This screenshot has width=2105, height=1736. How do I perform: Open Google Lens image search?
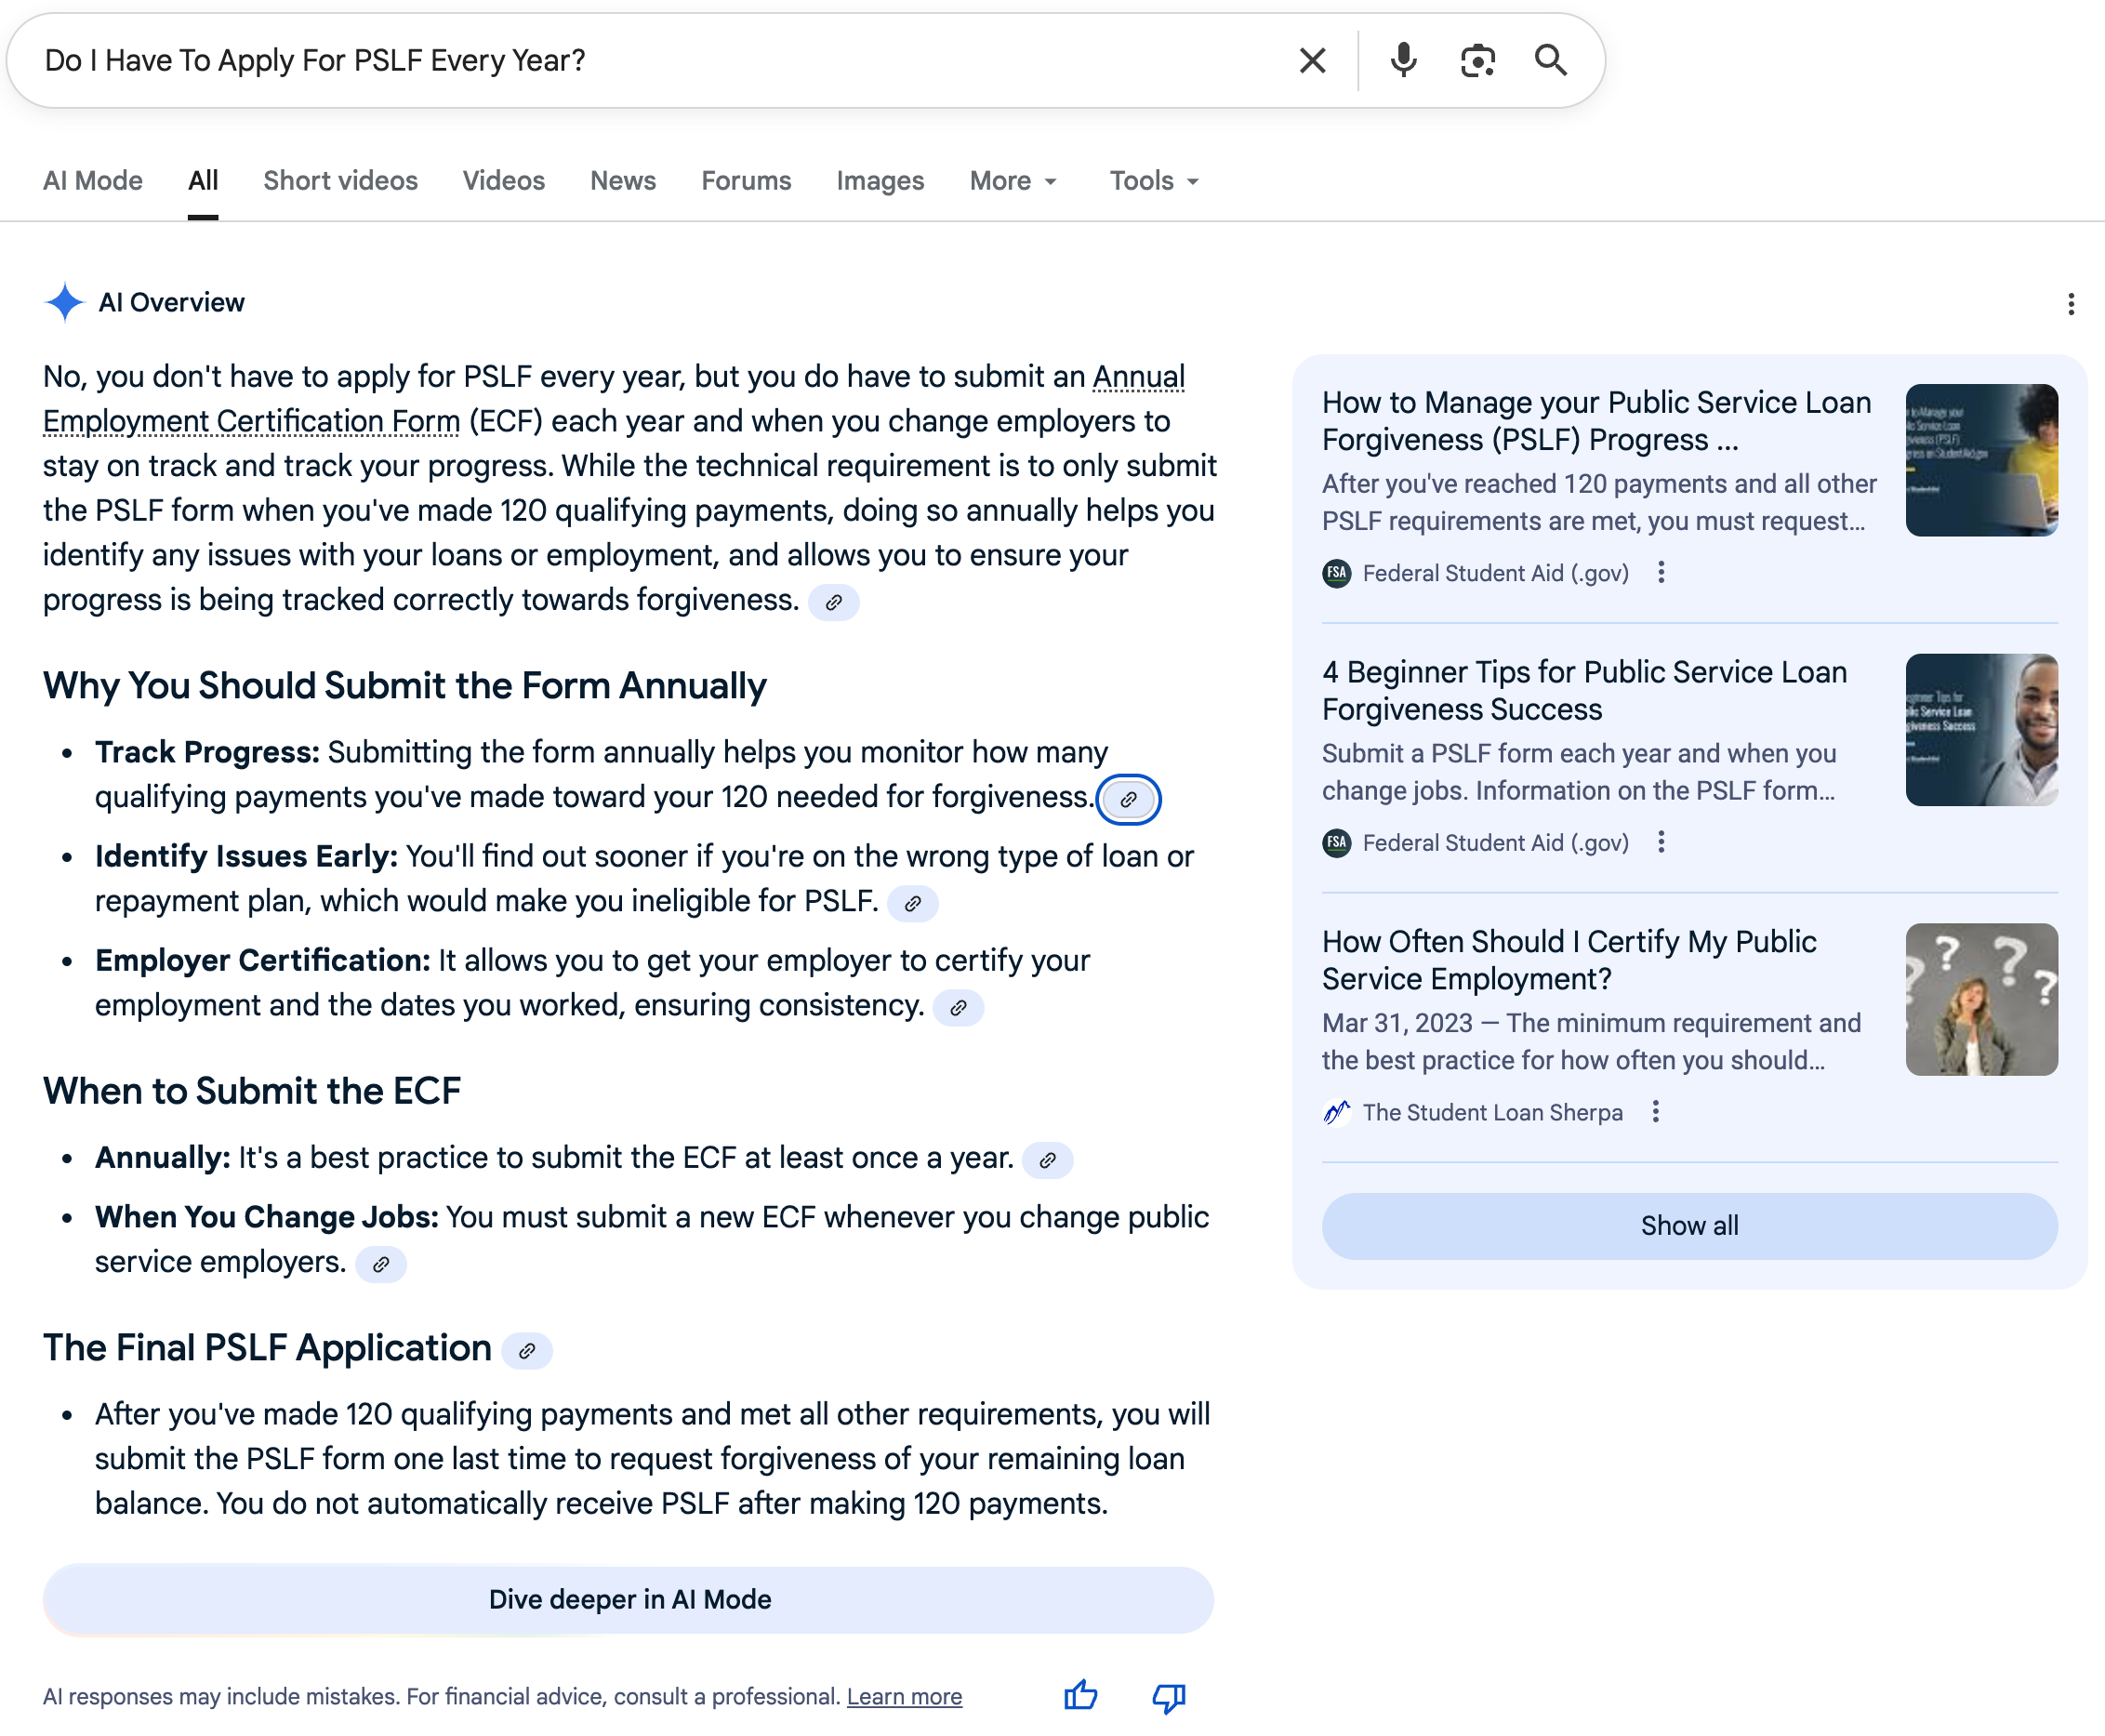pos(1477,61)
